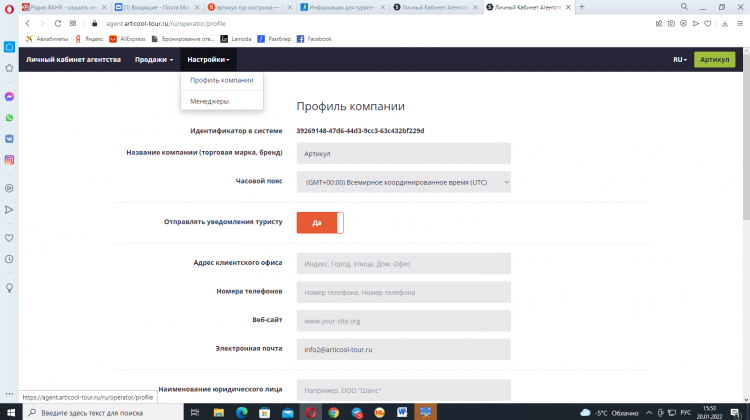Open Messenger in Opera sidebar
This screenshot has width=750, height=420.
(9, 97)
